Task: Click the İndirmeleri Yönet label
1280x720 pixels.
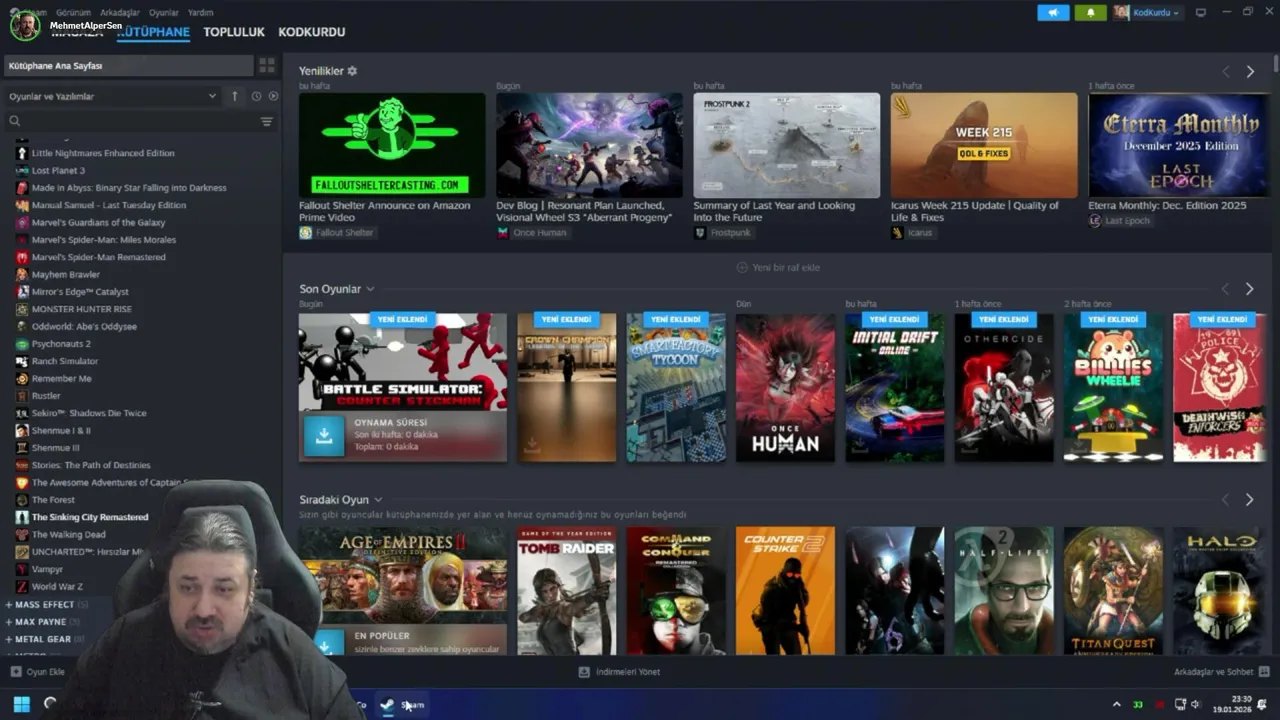Action: coord(628,672)
